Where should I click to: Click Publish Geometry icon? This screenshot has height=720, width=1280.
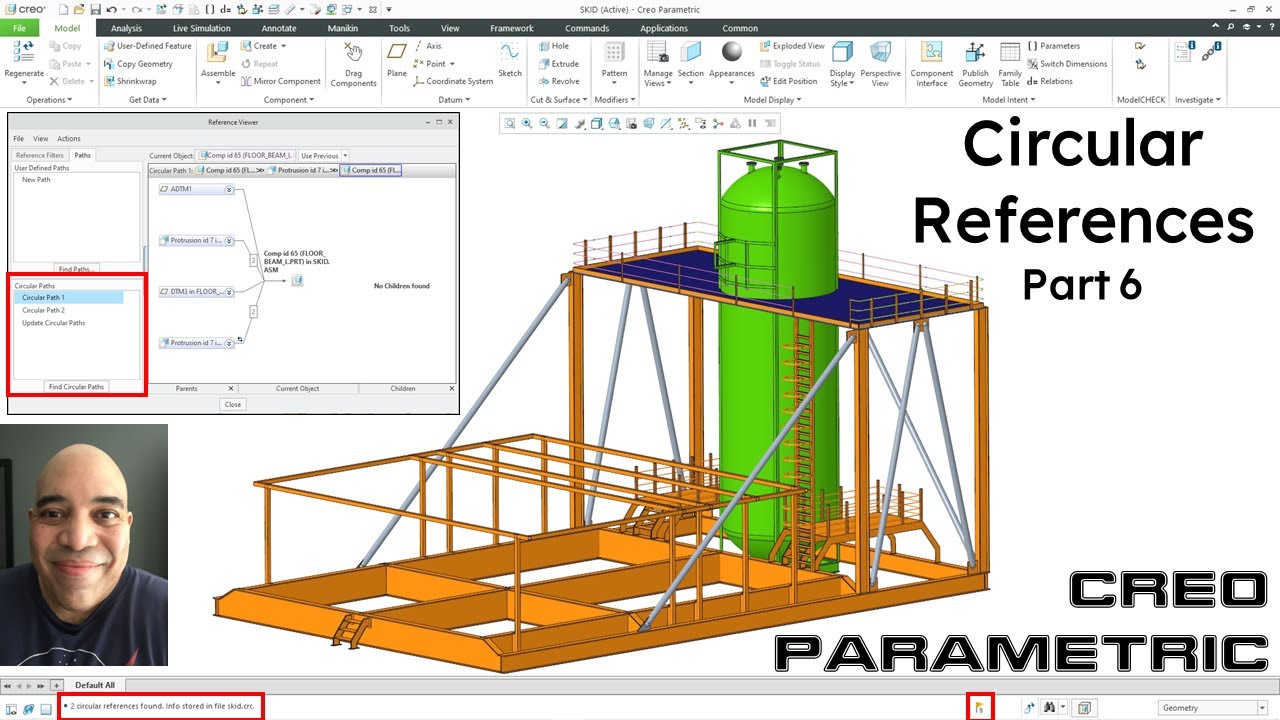(975, 54)
